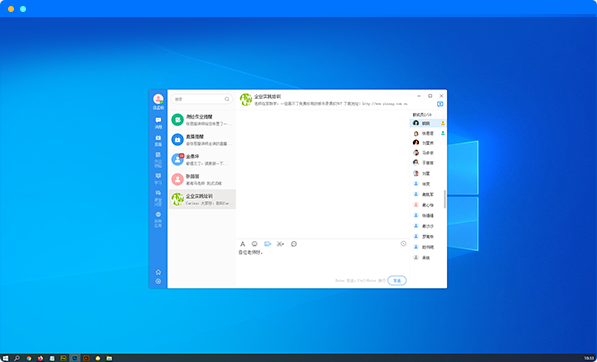Open the pink avatar contact conversation

(202, 179)
